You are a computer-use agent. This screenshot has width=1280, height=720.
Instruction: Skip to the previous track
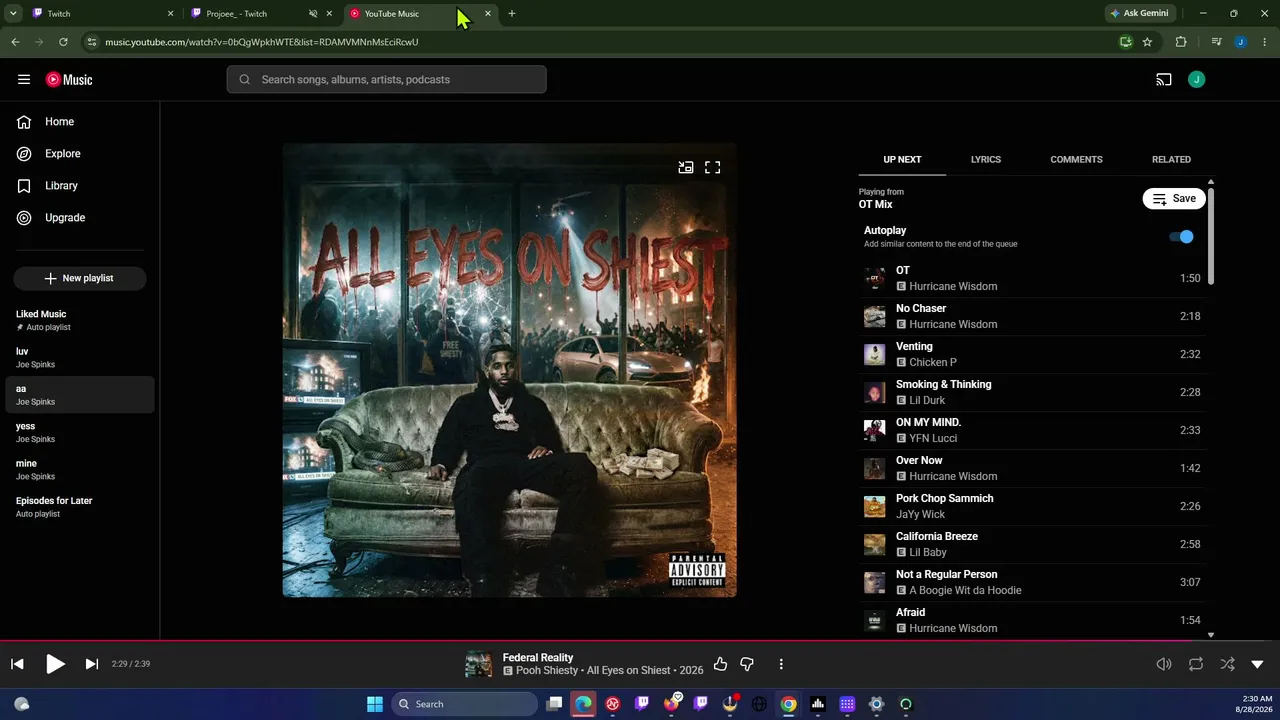pyautogui.click(x=17, y=664)
